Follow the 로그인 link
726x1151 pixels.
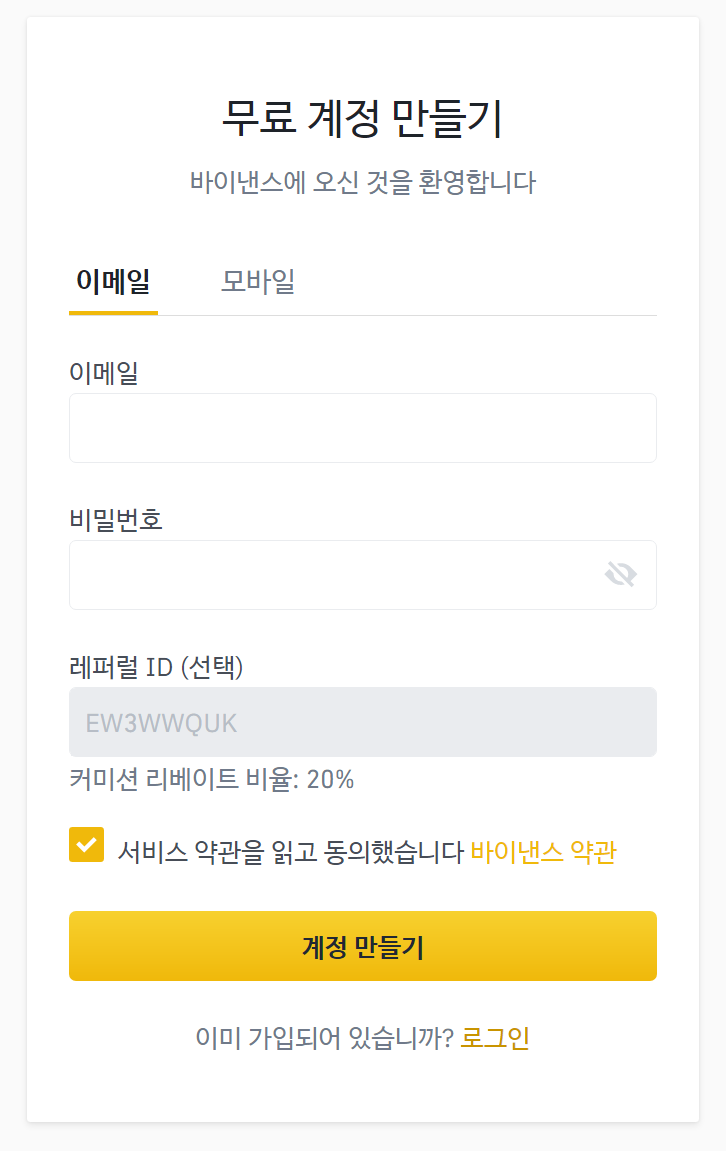(x=495, y=1038)
